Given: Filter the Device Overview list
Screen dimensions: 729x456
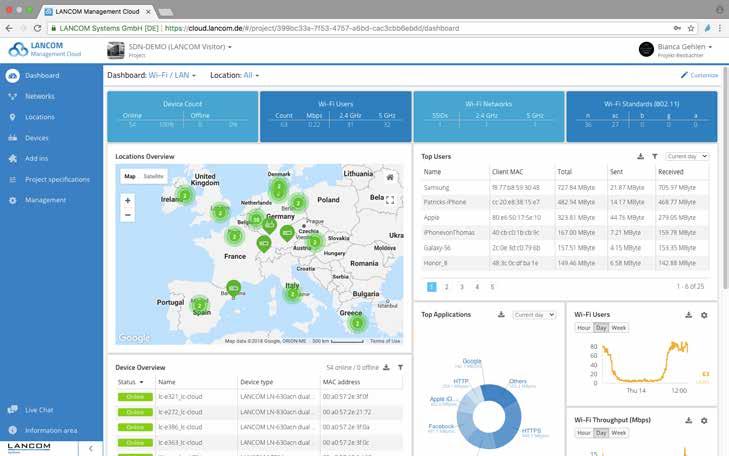Looking at the screenshot, I should [x=400, y=367].
